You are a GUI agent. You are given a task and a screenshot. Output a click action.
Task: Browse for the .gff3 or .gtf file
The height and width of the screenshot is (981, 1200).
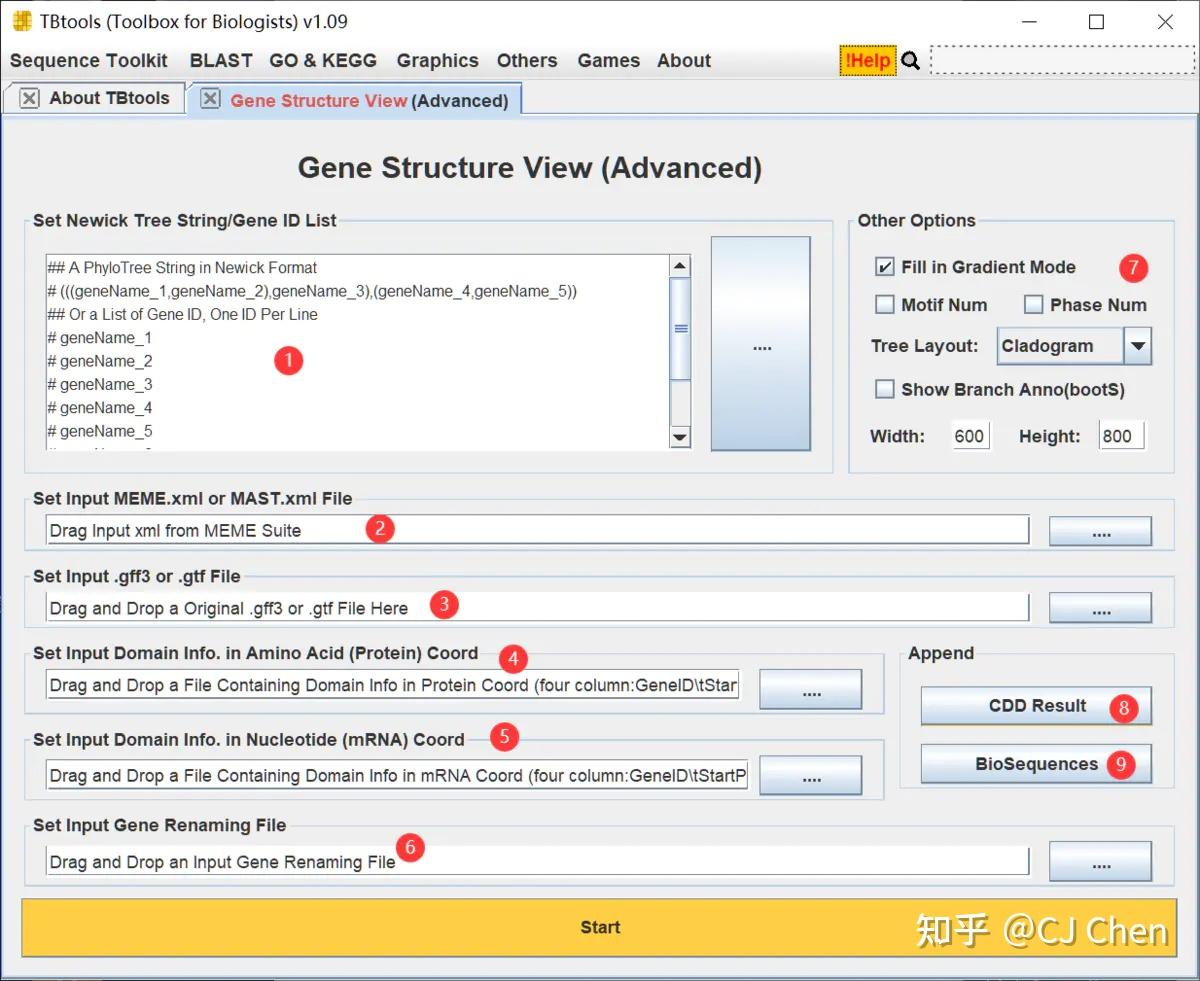coord(1100,608)
